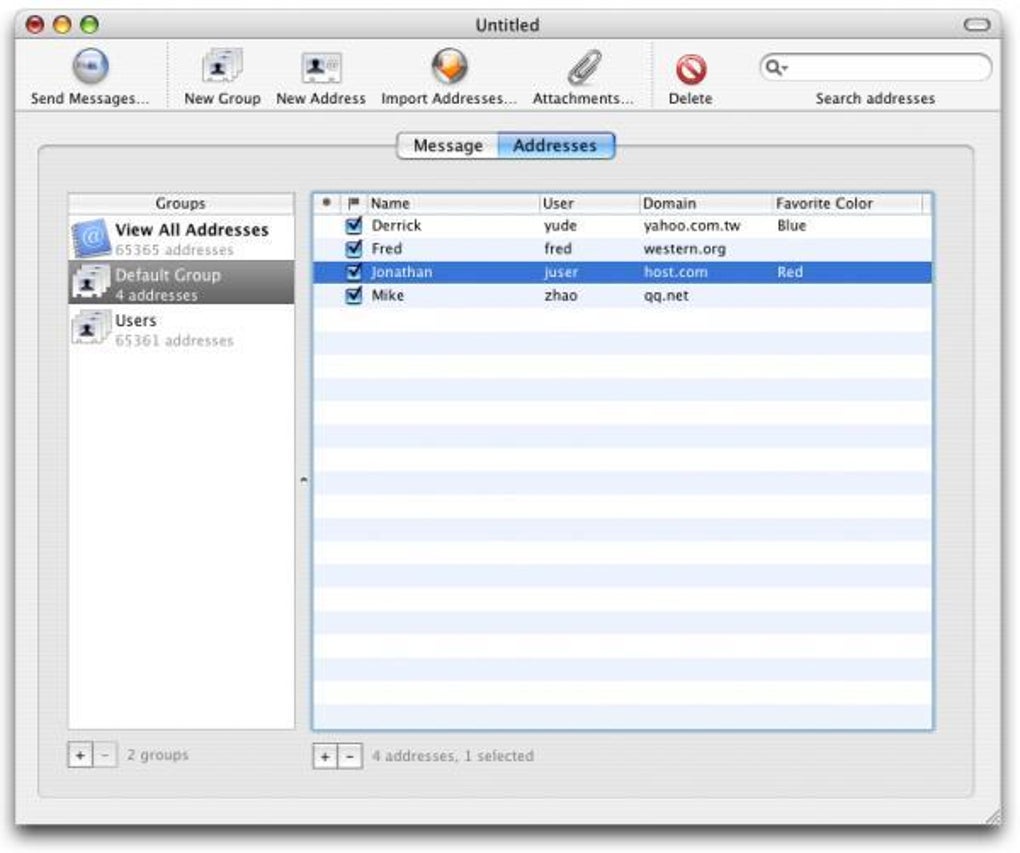Create a group with New Group icon
1020x853 pixels.
[222, 66]
